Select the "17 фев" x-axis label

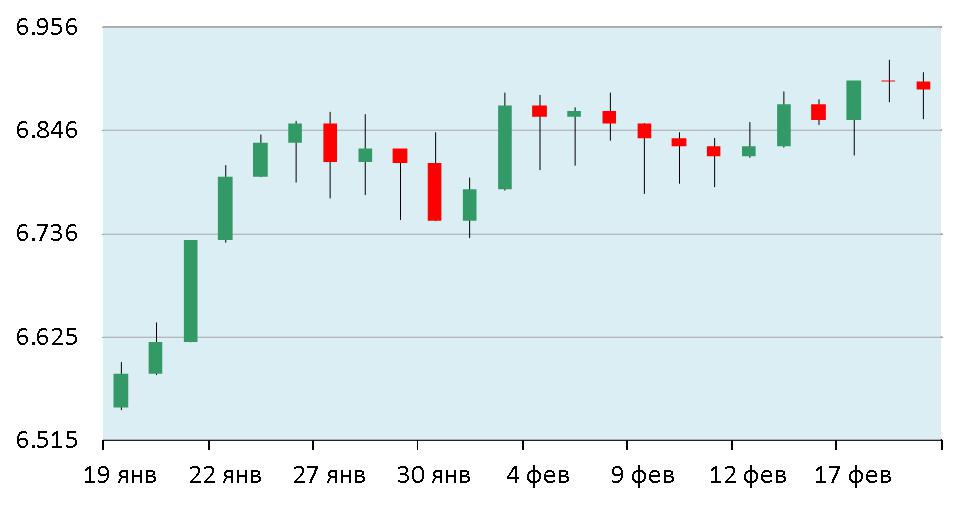853,475
